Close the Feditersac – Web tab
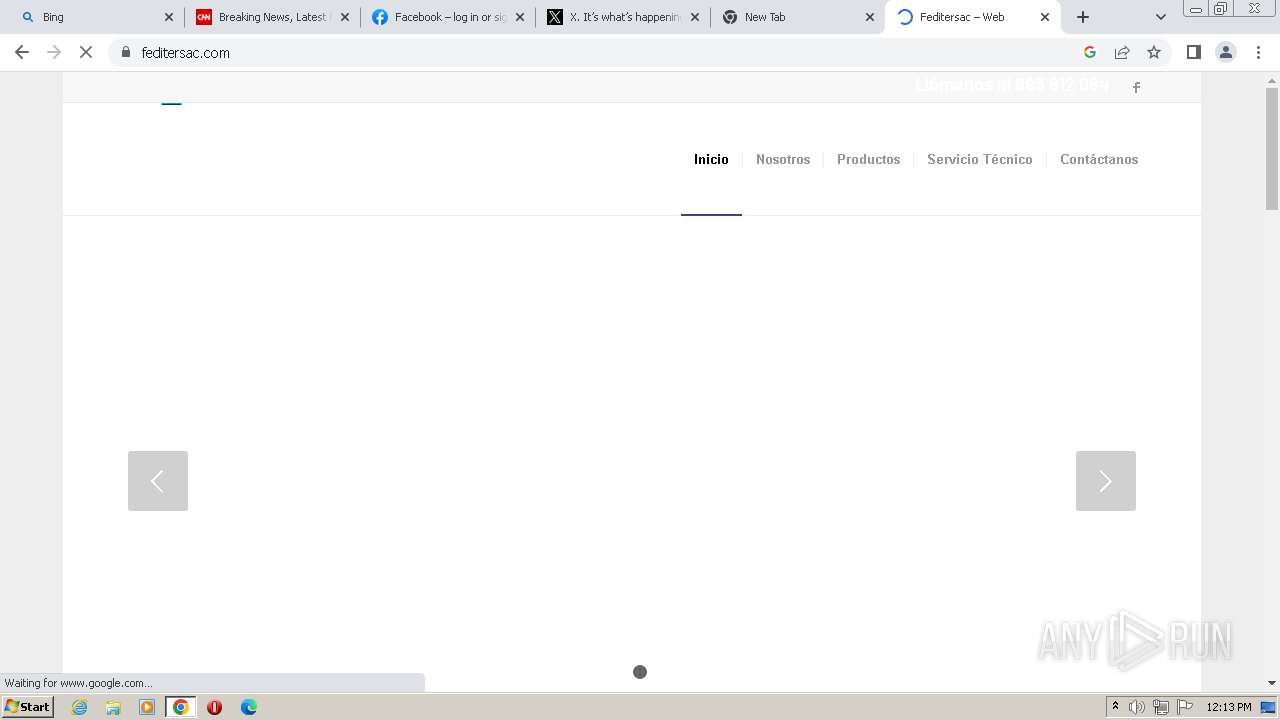Viewport: 1280px width, 720px height. pyautogui.click(x=1045, y=17)
